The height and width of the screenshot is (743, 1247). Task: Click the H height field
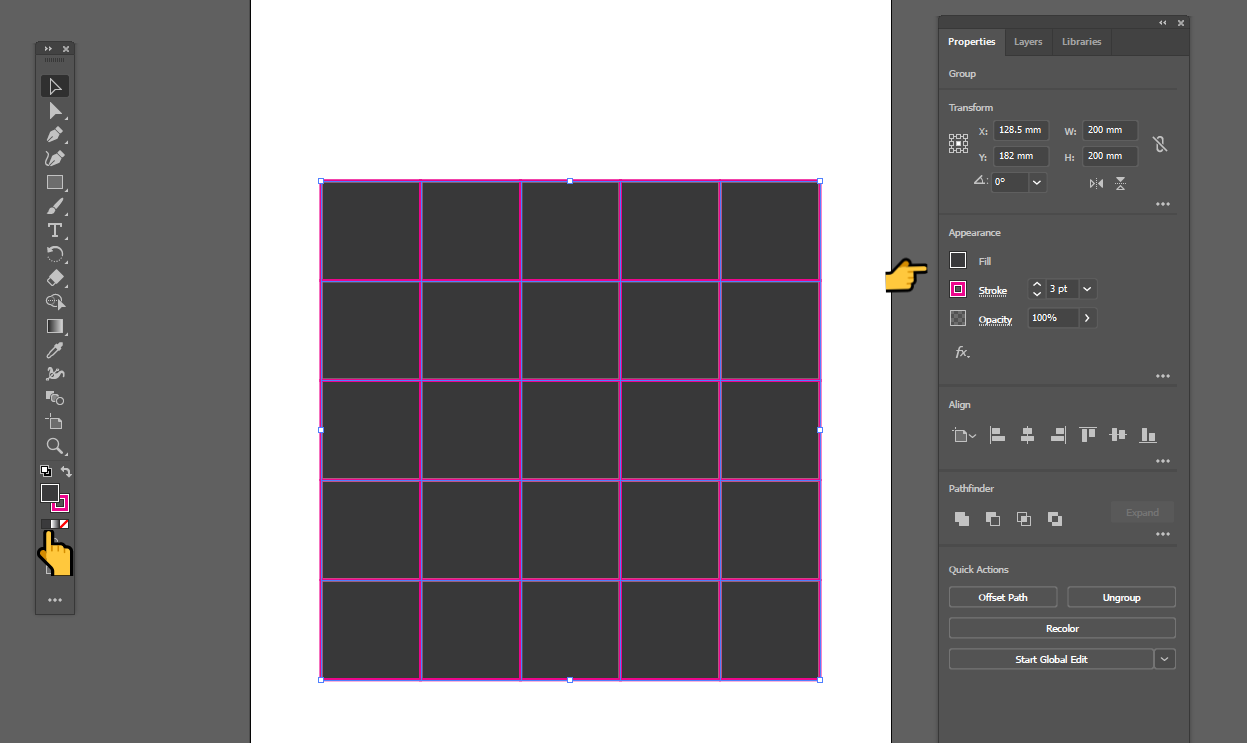coord(1110,156)
